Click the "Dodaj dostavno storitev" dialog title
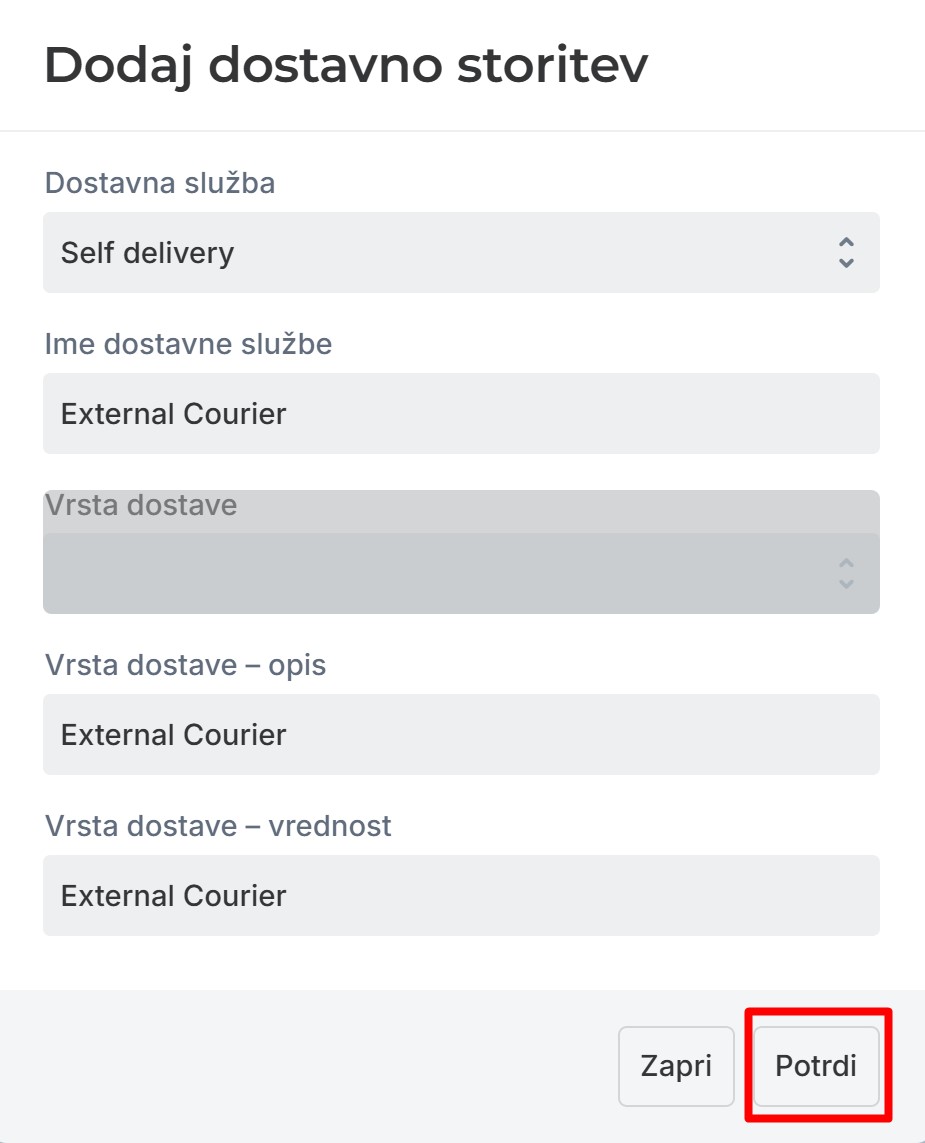This screenshot has width=925, height=1143. (x=346, y=65)
